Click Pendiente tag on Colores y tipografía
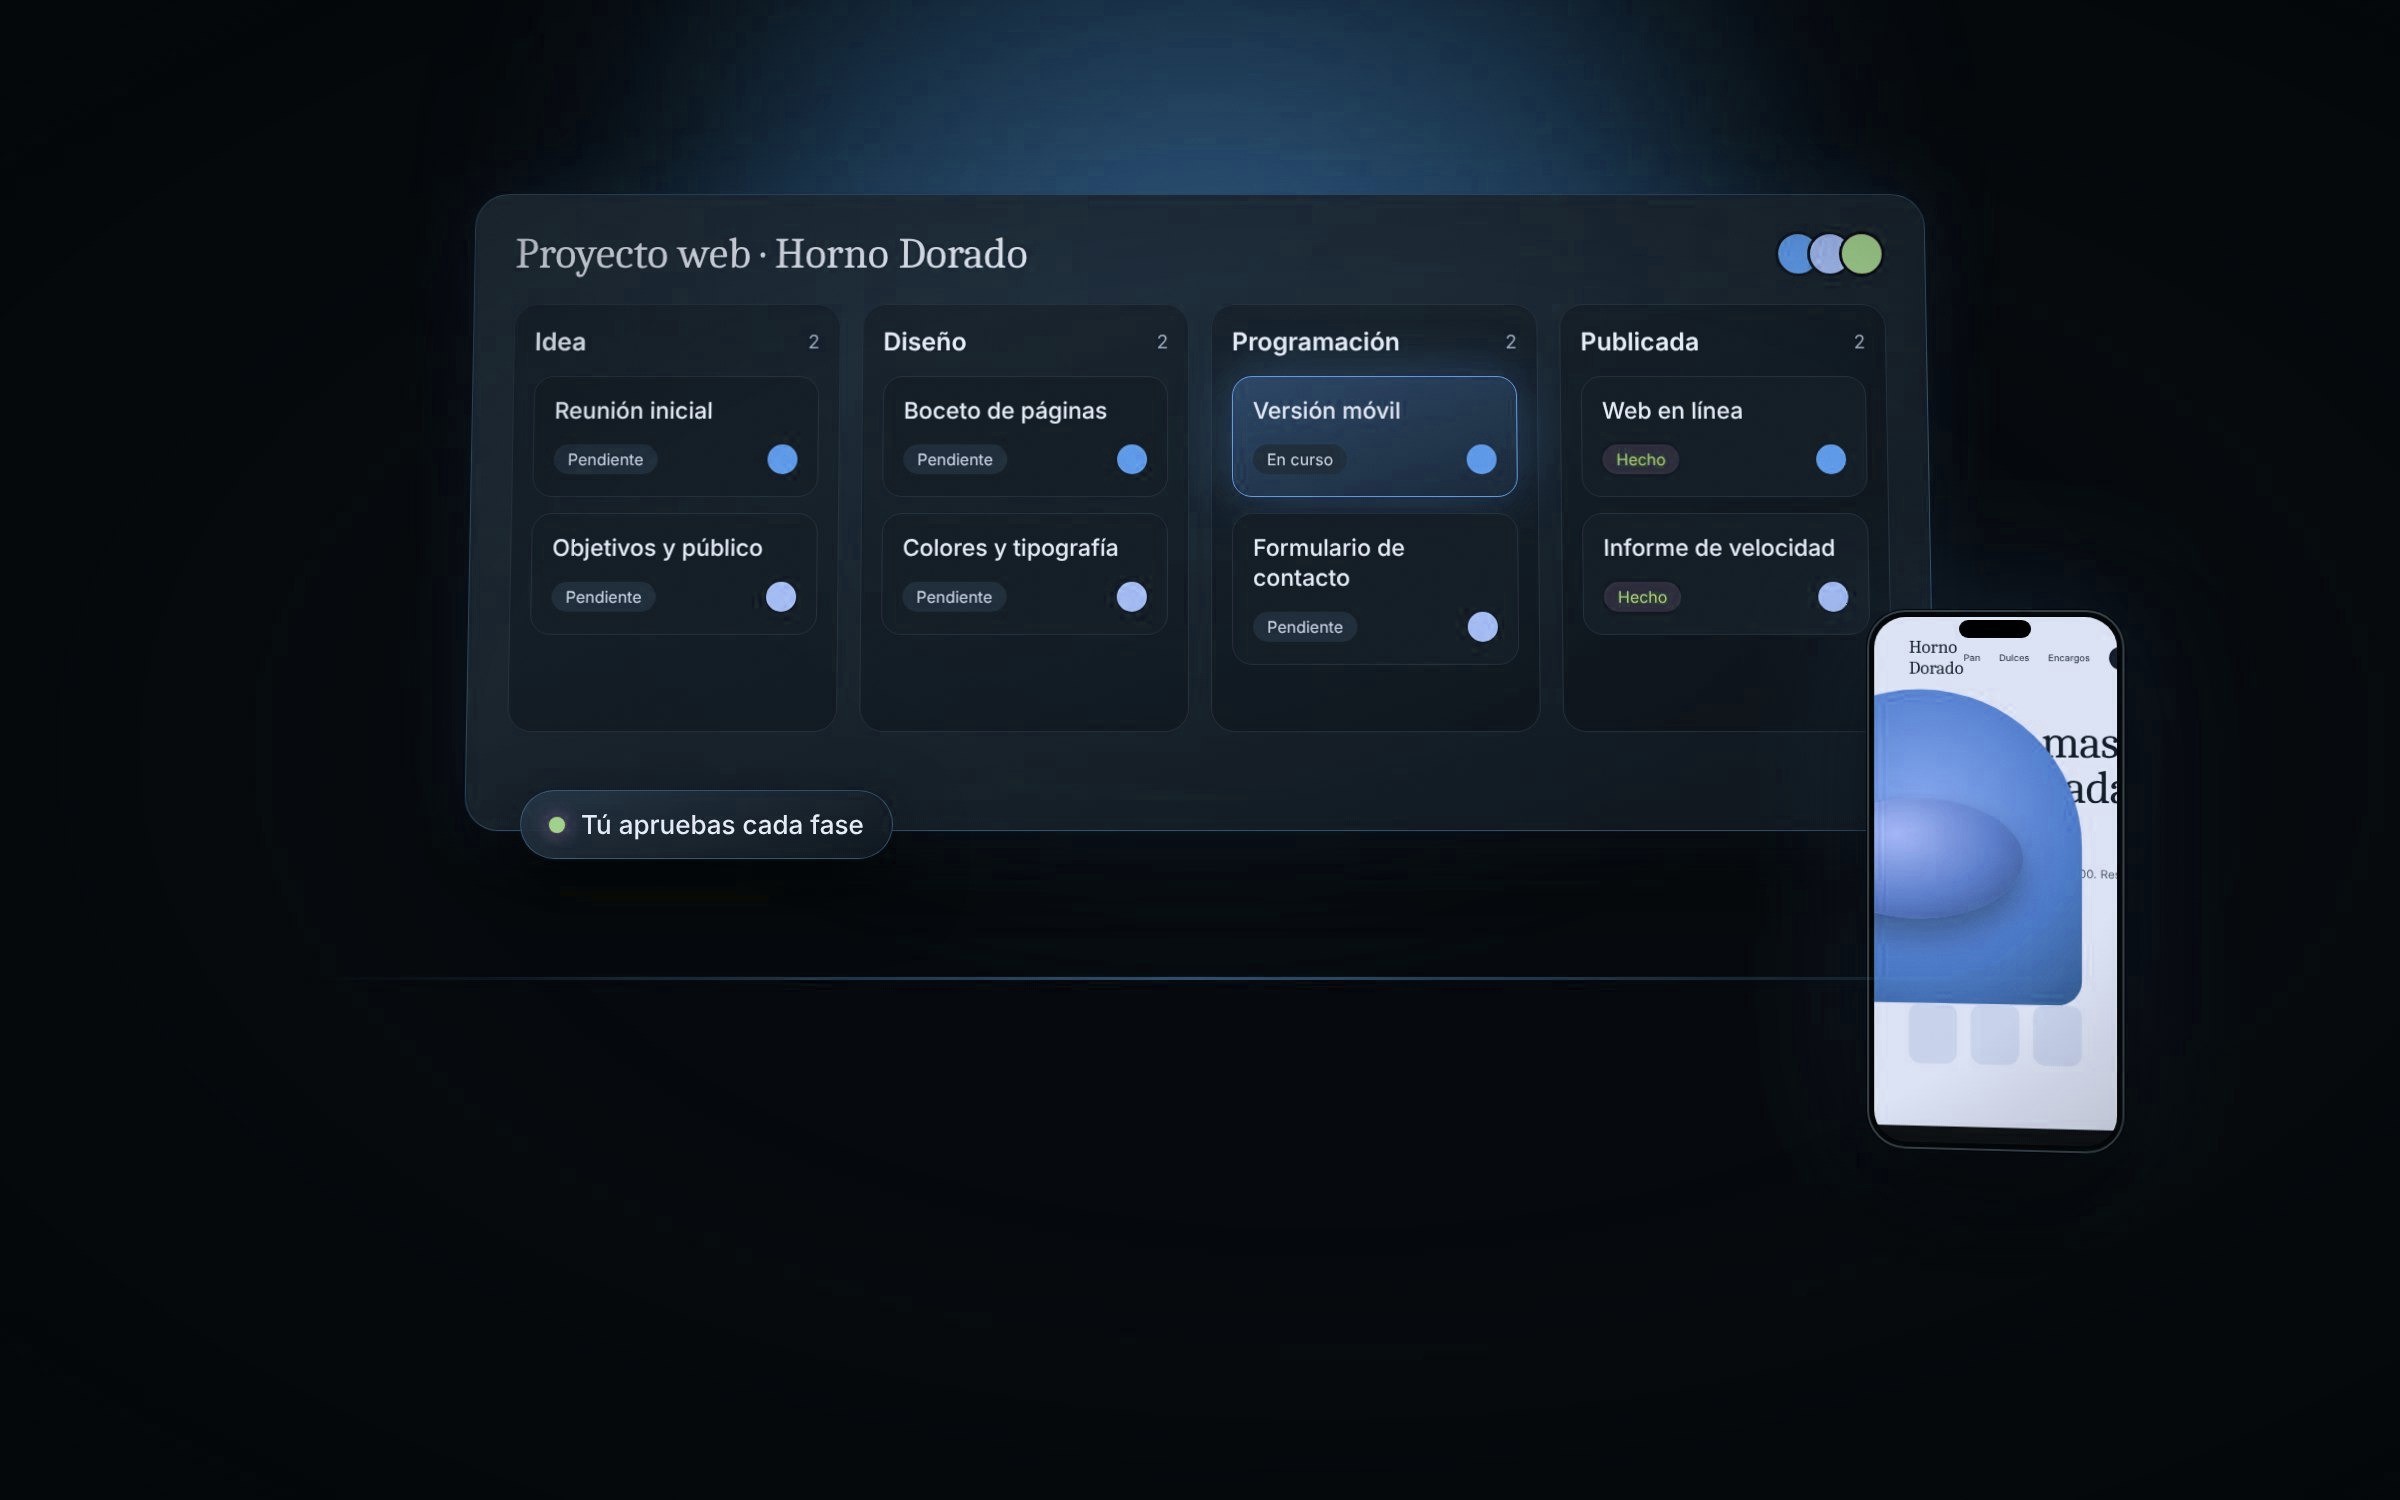This screenshot has height=1500, width=2400. [954, 597]
